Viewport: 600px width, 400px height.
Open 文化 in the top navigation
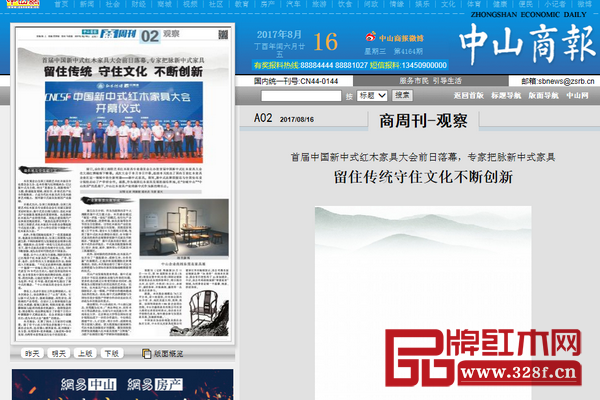click(x=448, y=4)
